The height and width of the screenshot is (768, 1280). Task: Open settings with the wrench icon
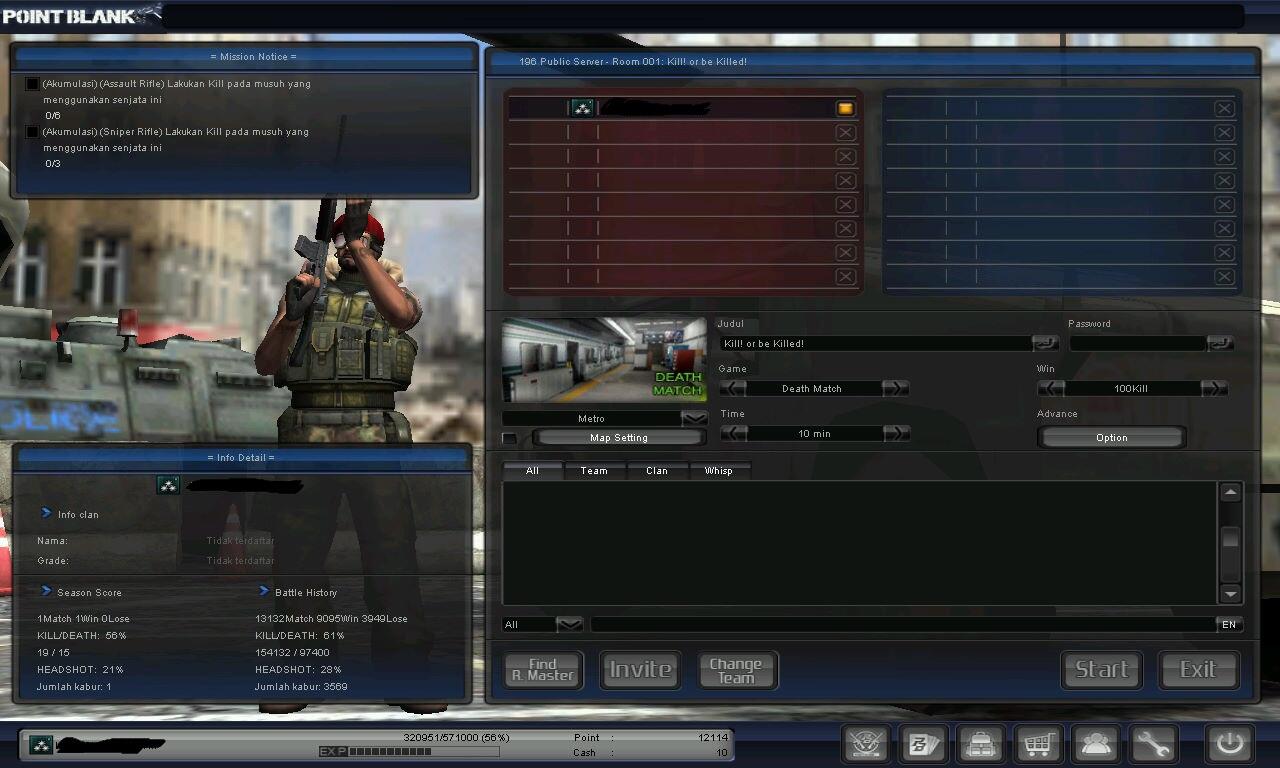tap(1153, 745)
